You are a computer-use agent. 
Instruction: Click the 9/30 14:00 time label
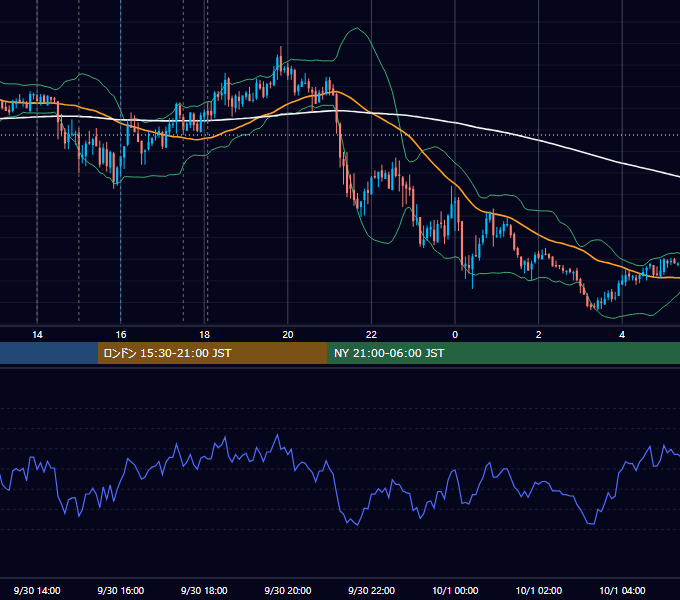pyautogui.click(x=37, y=590)
